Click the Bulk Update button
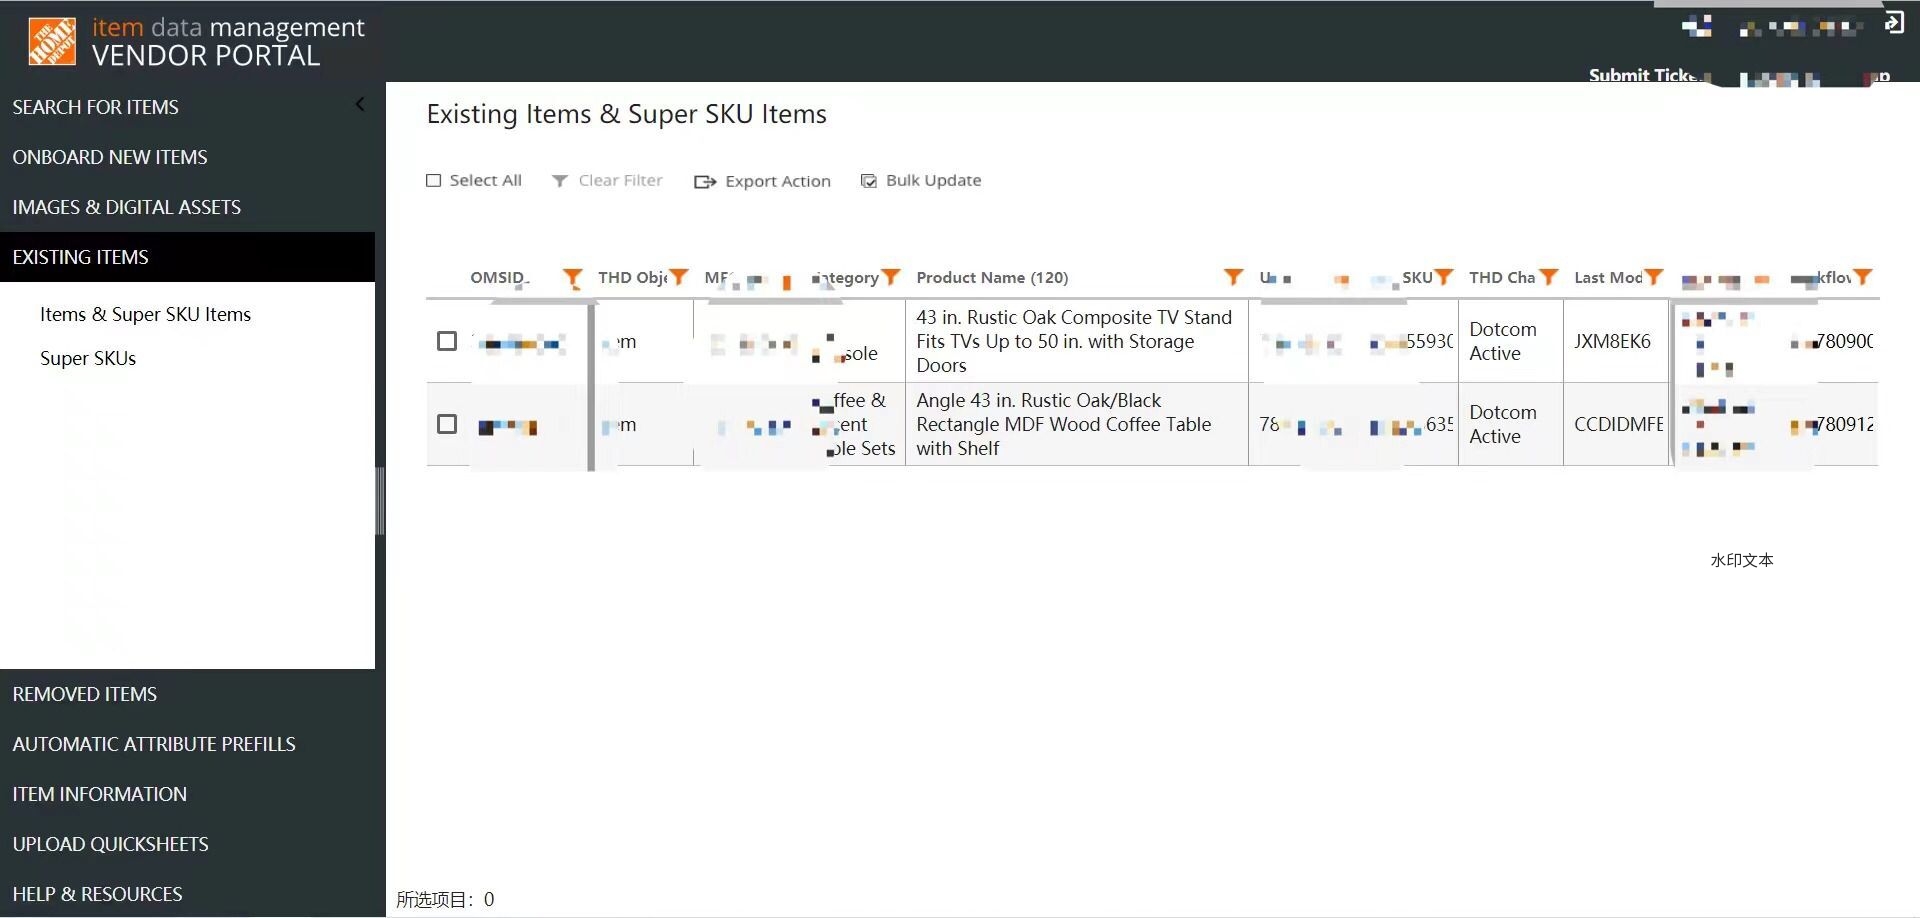Image resolution: width=1920 pixels, height=918 pixels. (921, 181)
